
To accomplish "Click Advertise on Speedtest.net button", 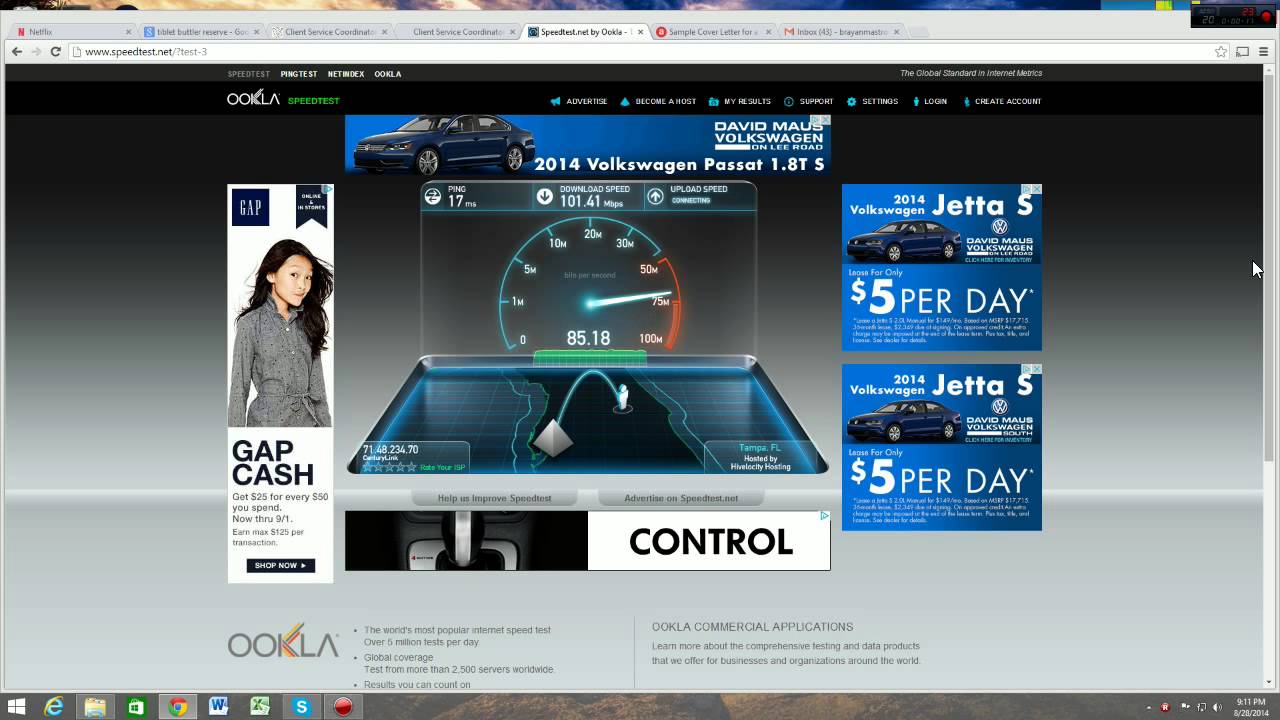I will click(681, 498).
